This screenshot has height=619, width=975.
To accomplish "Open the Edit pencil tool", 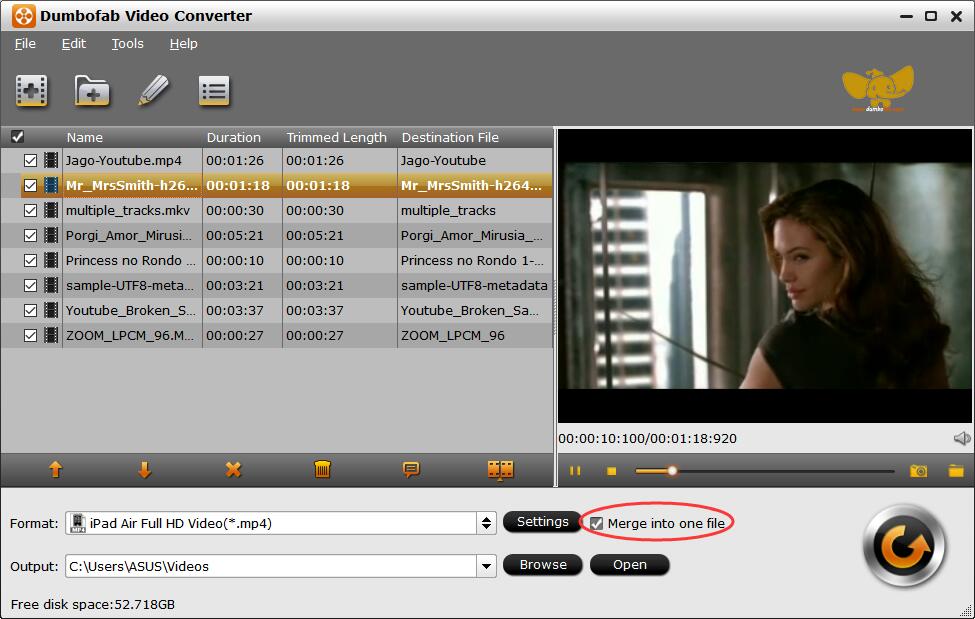I will (x=153, y=90).
